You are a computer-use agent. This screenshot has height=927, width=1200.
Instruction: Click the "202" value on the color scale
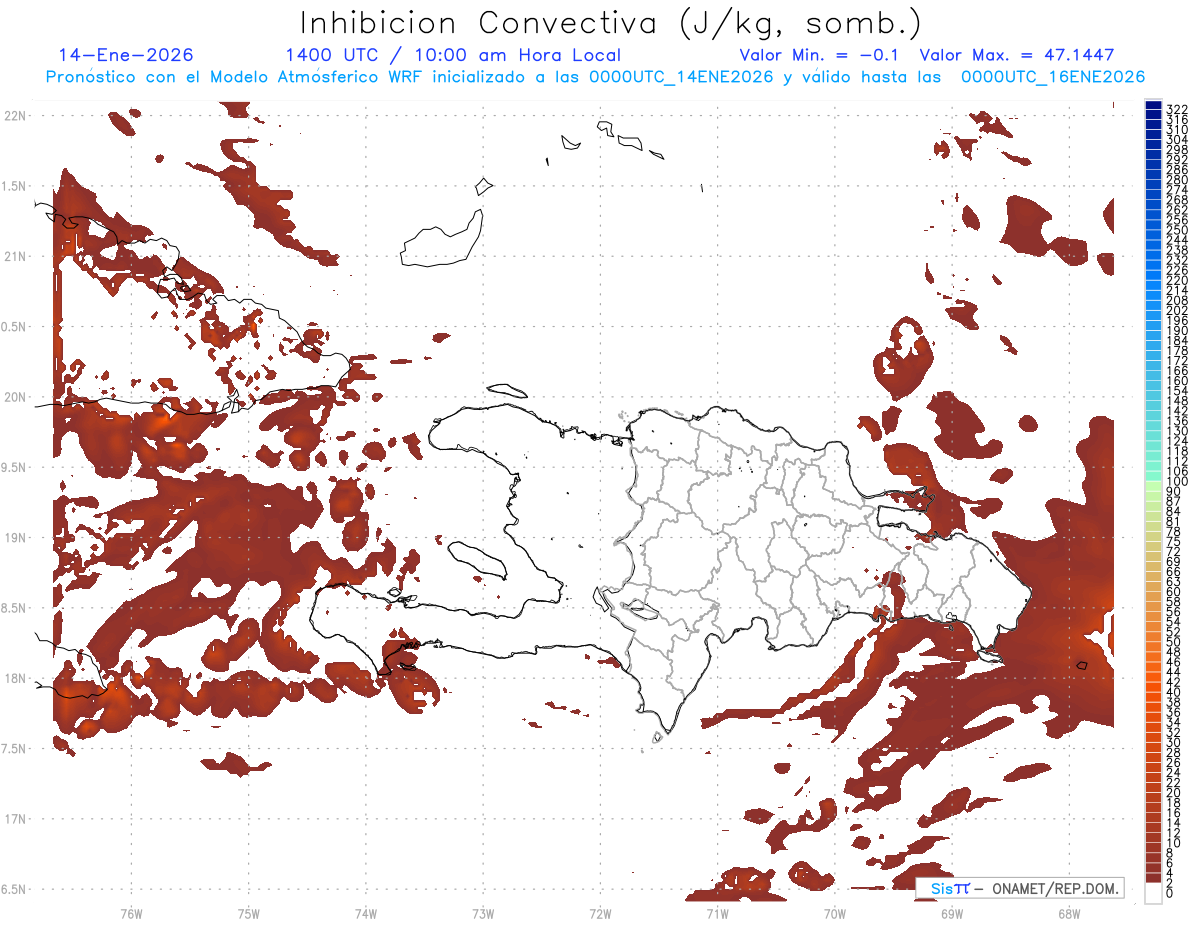point(1177,310)
